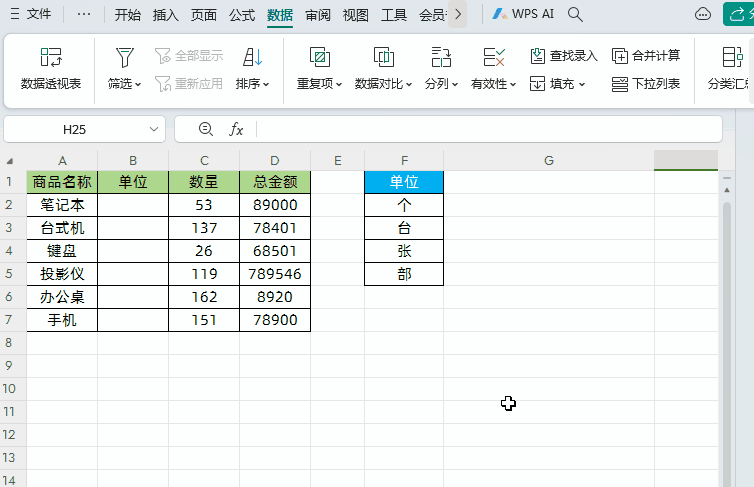Show more ribbon tabs with chevron
Screen dimensions: 754x487
(x=458, y=14)
